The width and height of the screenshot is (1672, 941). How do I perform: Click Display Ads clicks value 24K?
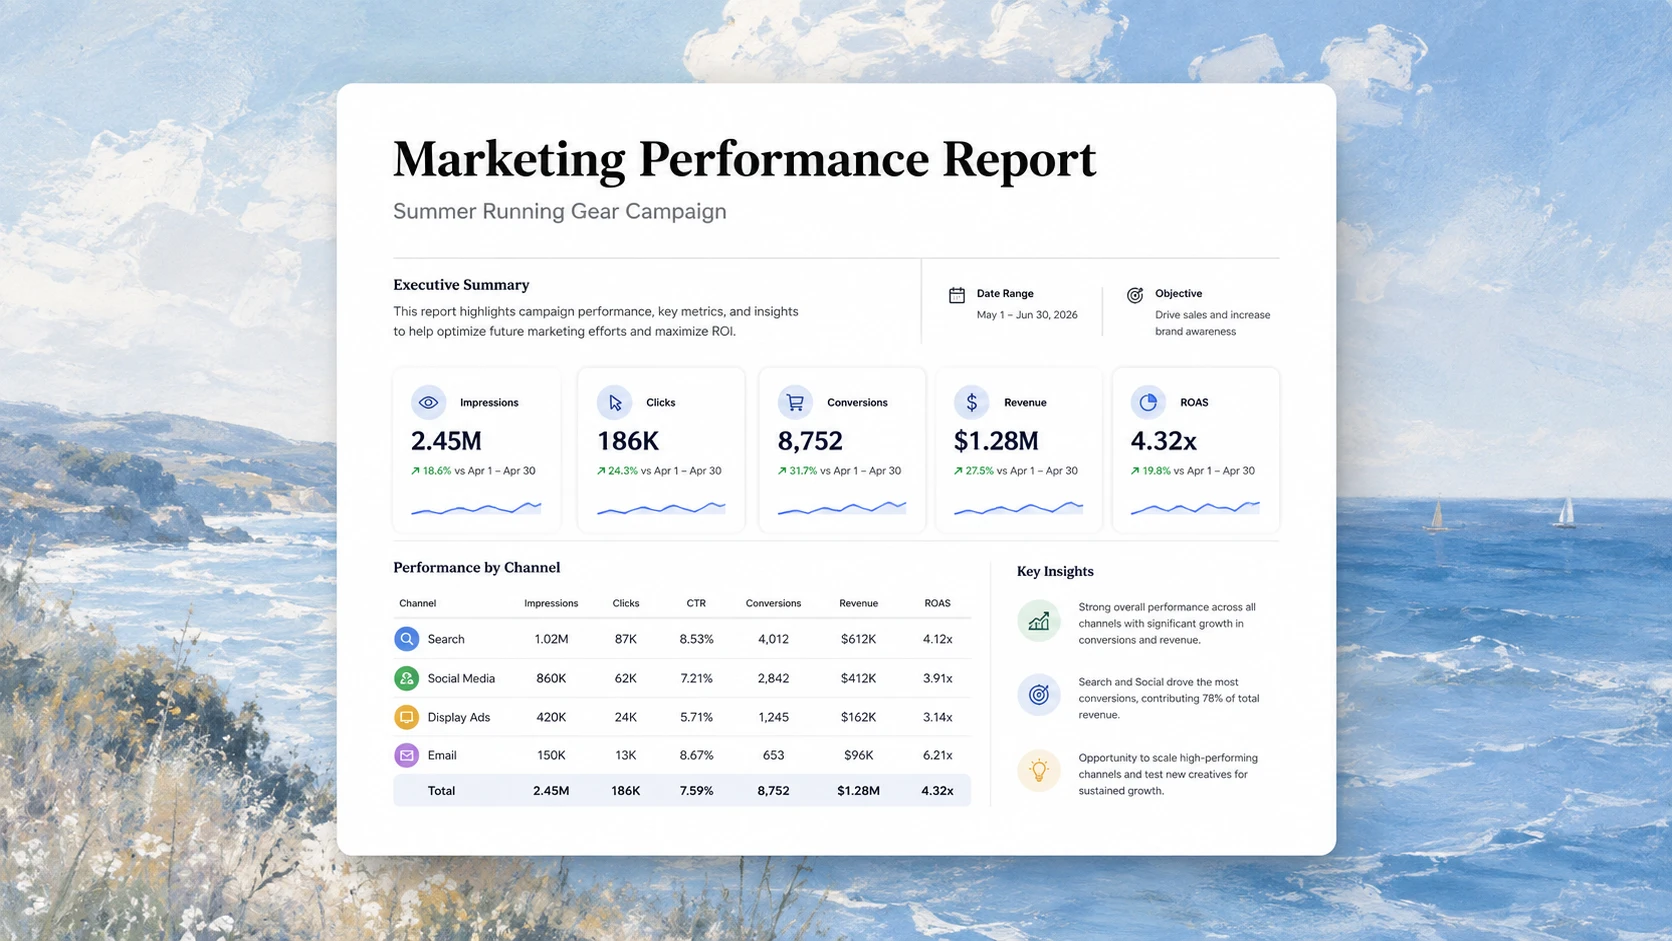(x=625, y=717)
